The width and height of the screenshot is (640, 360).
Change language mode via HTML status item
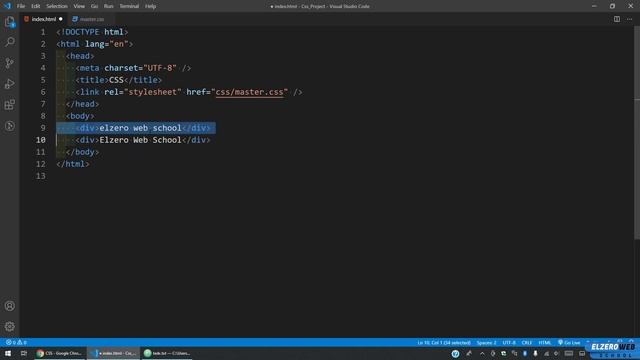(544, 342)
